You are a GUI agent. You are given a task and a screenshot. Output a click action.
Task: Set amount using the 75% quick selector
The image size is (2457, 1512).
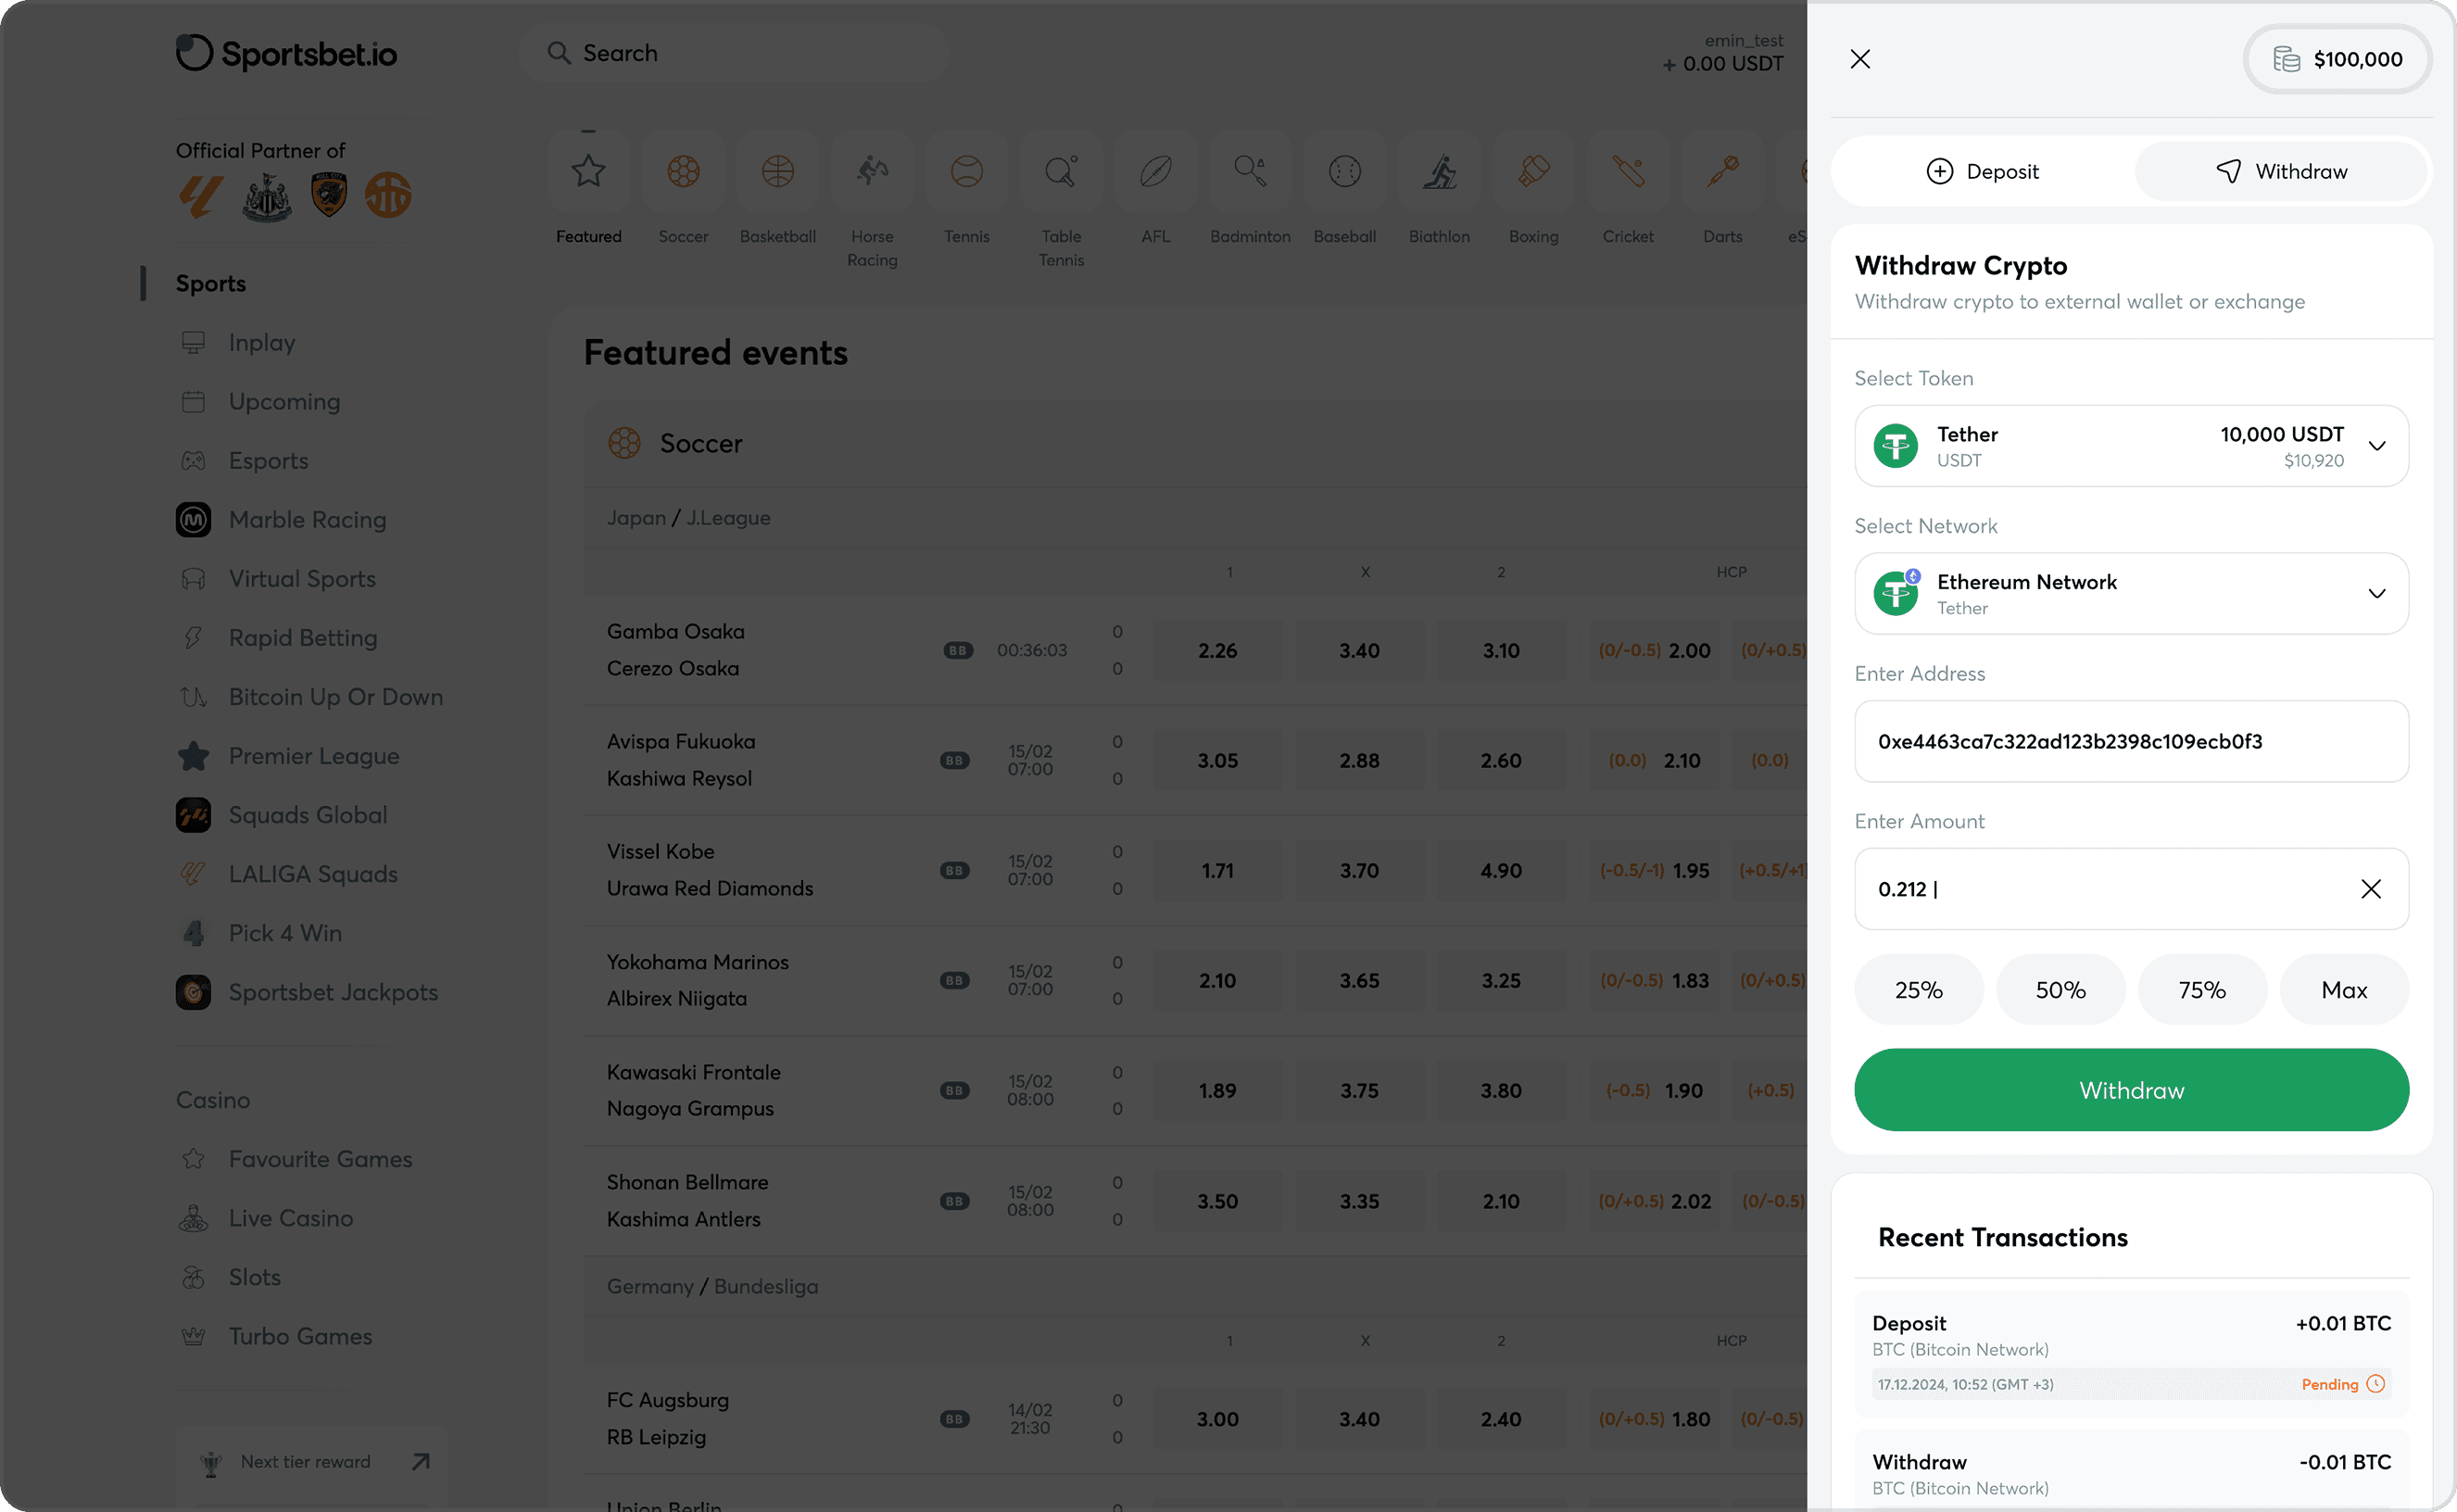tap(2202, 989)
